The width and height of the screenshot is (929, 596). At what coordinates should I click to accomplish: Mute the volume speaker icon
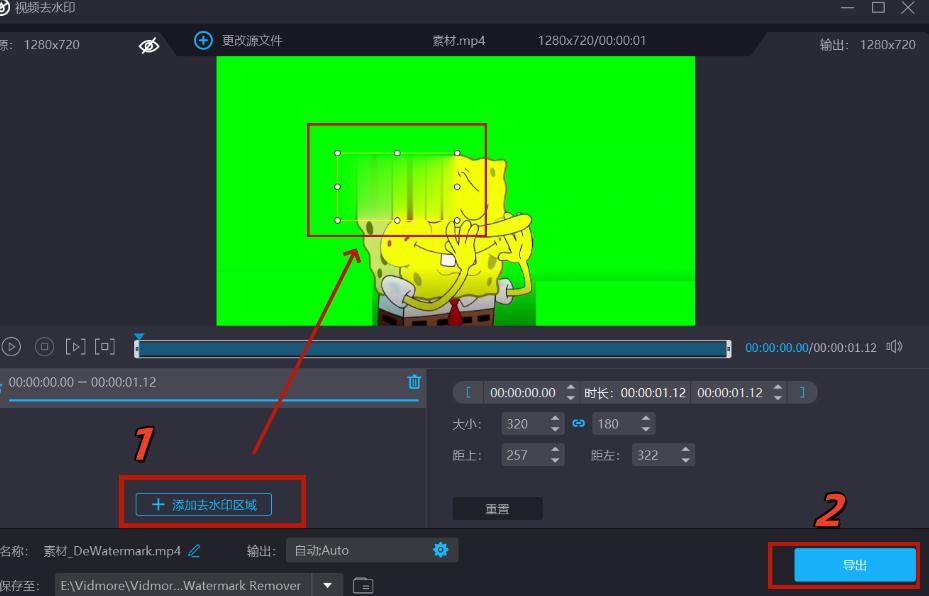coord(894,347)
